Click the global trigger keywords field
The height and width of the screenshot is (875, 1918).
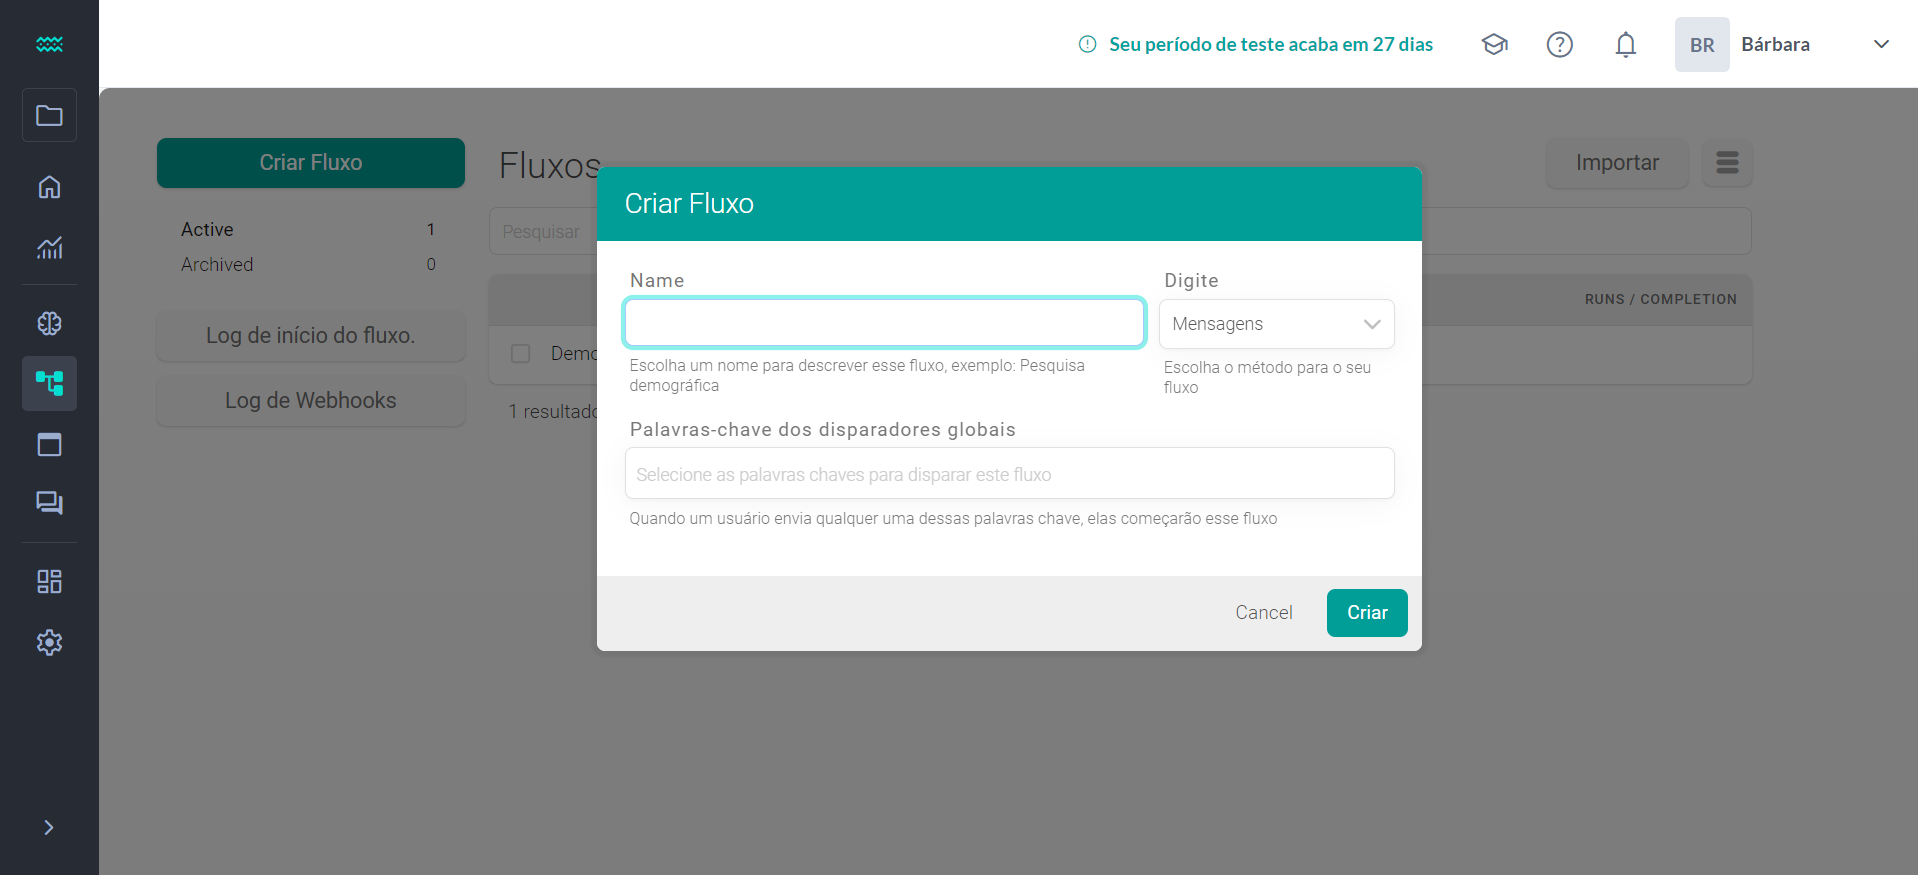coord(1009,474)
